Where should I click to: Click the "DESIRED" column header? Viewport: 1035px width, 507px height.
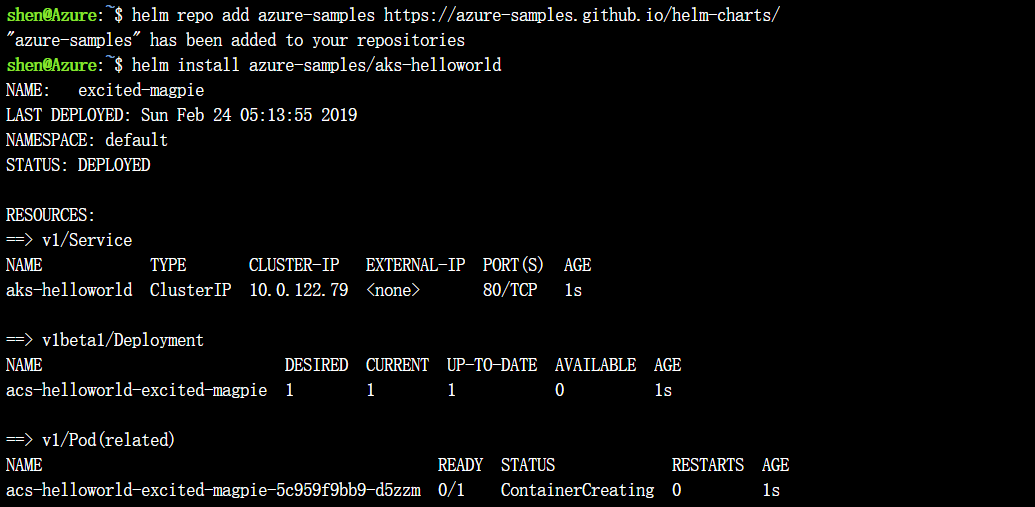point(317,366)
